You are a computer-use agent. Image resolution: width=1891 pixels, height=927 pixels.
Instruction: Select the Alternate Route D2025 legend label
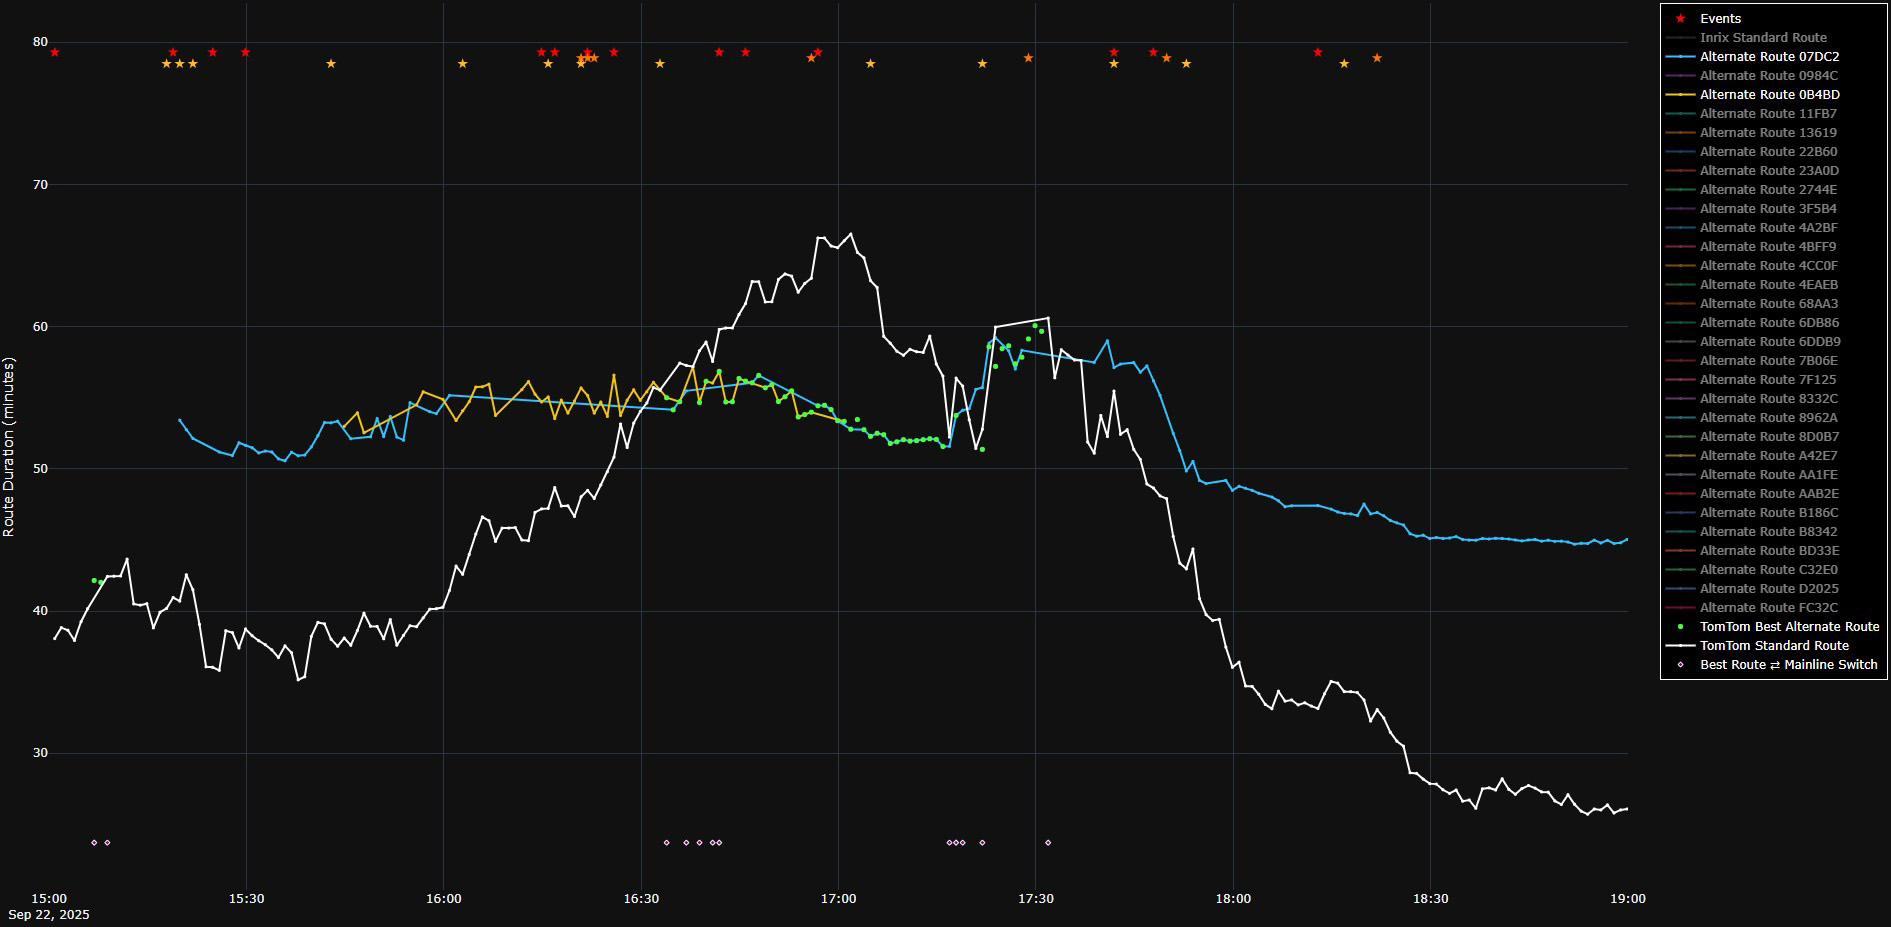pos(1768,588)
